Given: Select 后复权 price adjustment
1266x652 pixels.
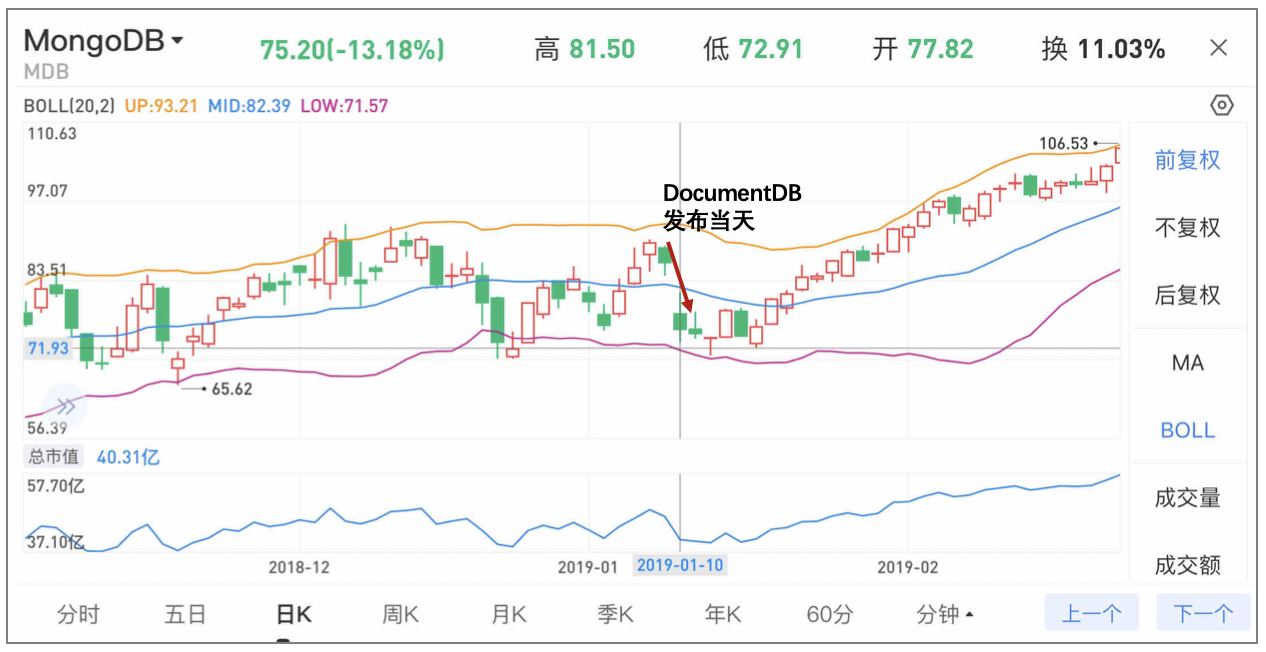Looking at the screenshot, I should 1188,295.
